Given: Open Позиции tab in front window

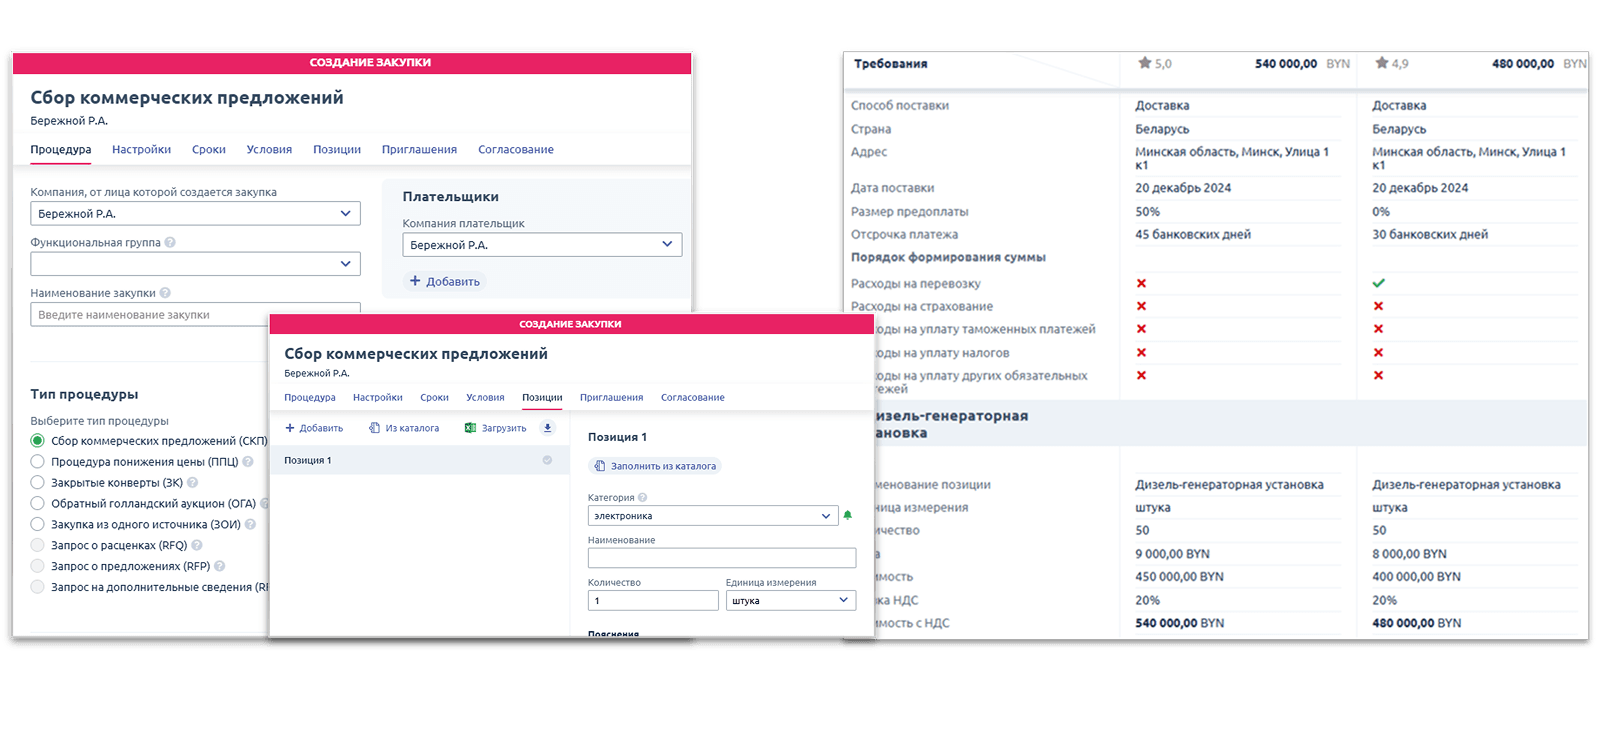Looking at the screenshot, I should (x=542, y=398).
